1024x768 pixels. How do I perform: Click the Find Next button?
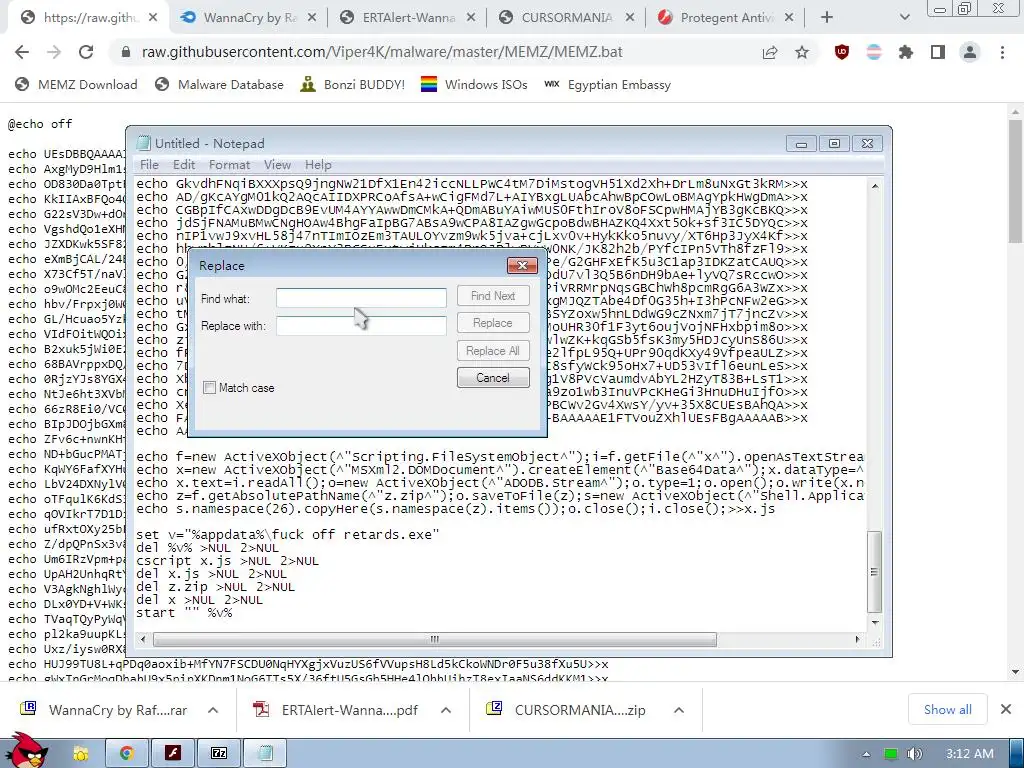(493, 296)
